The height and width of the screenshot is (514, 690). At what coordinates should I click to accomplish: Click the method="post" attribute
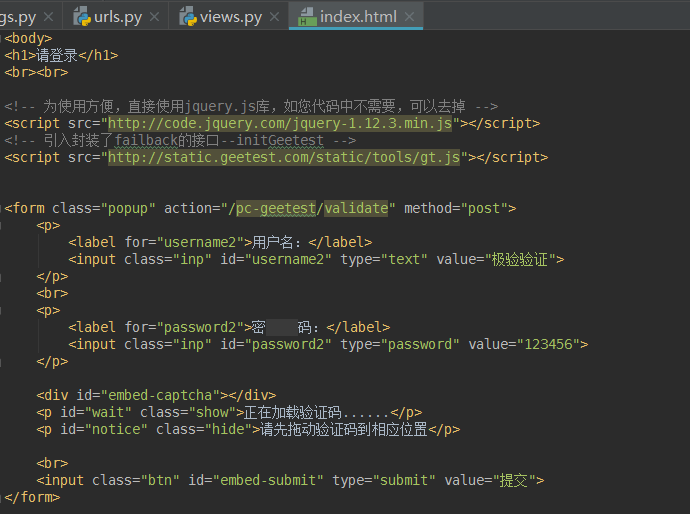point(456,208)
